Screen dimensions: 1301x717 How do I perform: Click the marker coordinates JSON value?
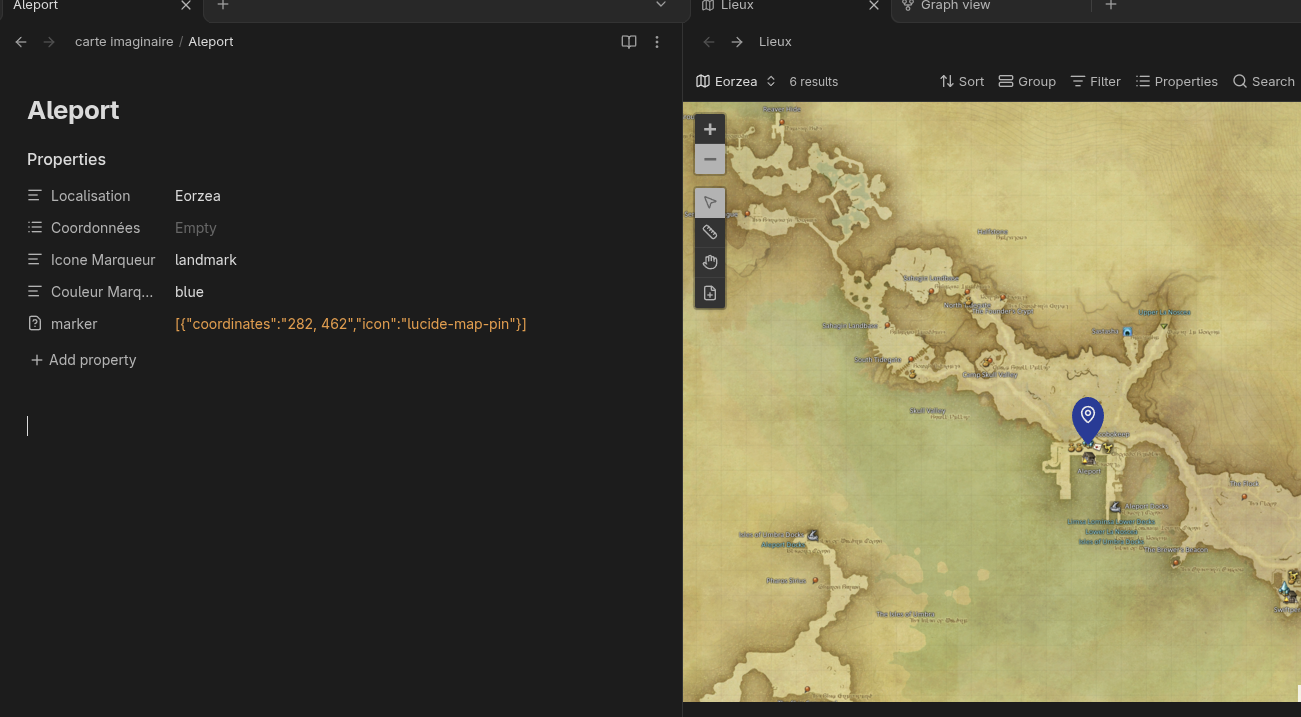(351, 324)
